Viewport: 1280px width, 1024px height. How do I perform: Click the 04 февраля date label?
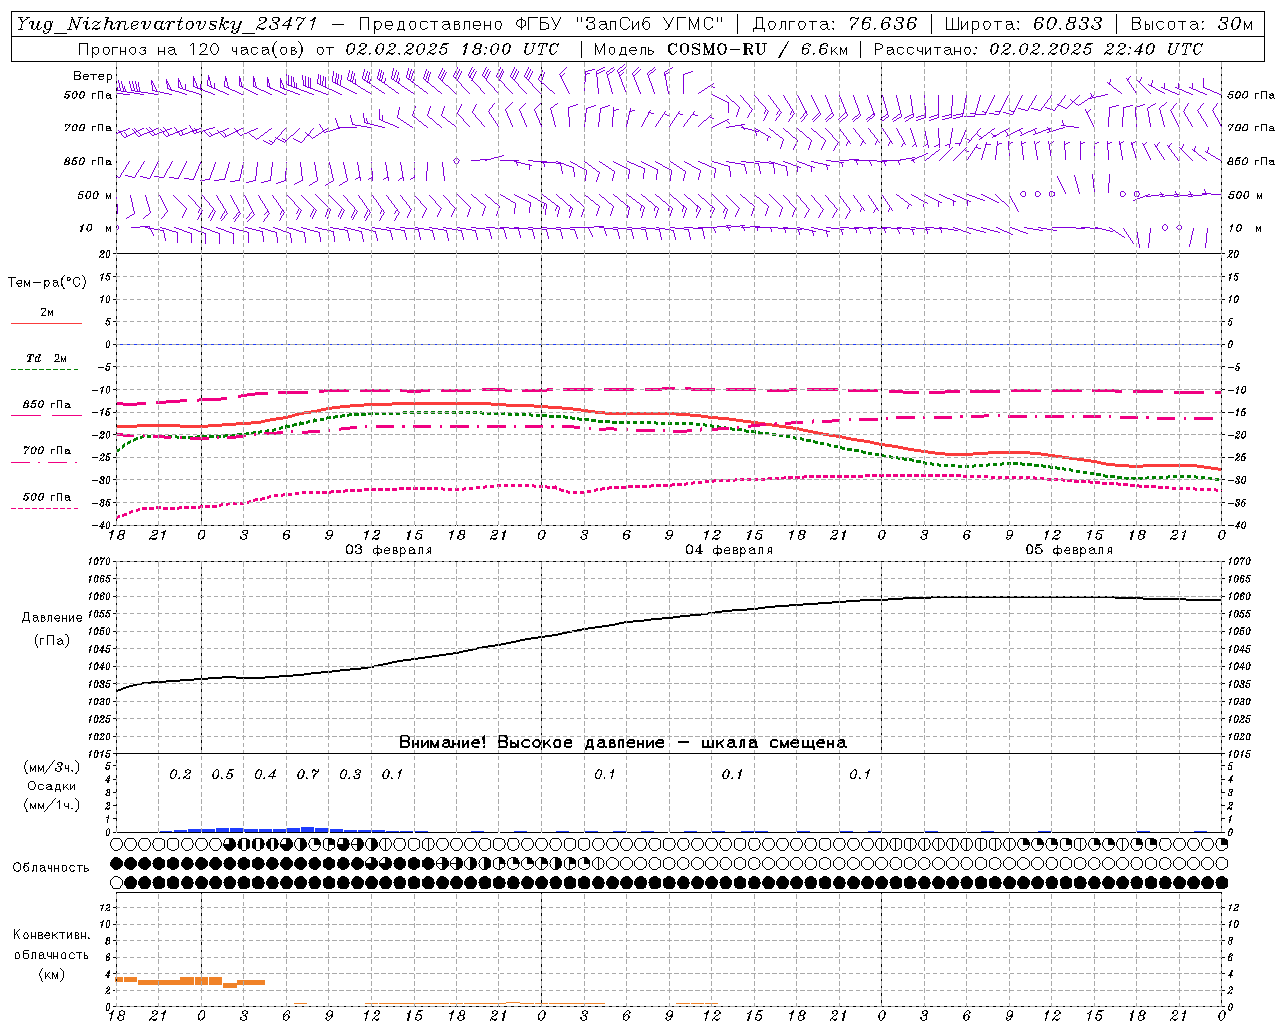coord(729,549)
